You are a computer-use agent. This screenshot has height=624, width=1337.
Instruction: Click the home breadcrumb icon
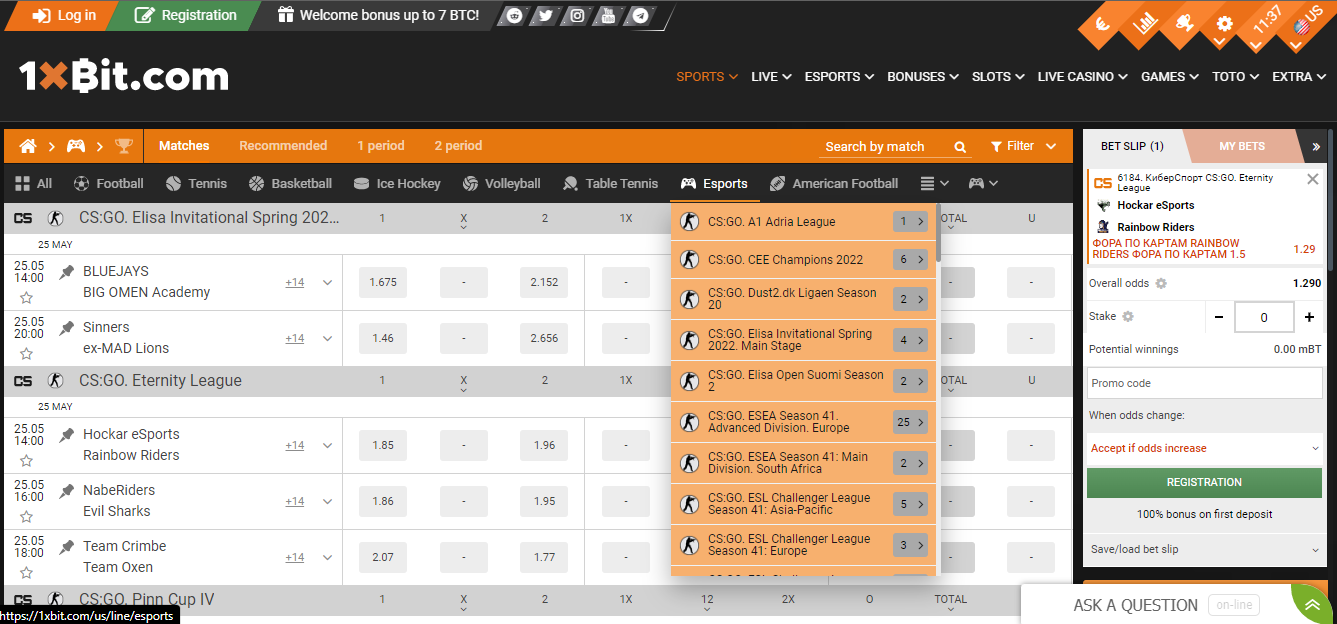tap(27, 145)
